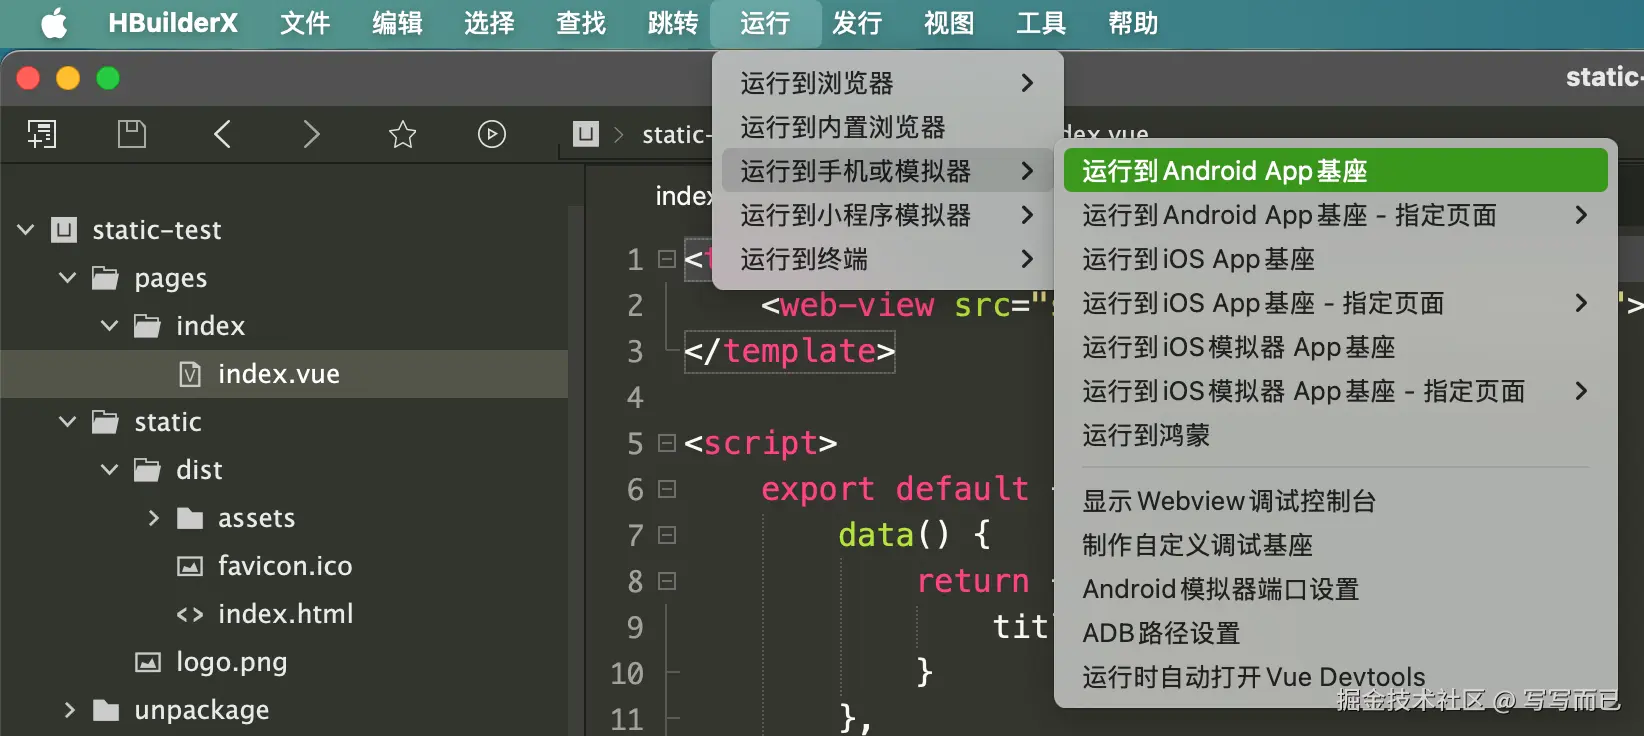Click the assets folder icon
Screen dimensions: 1644x736
(190, 518)
